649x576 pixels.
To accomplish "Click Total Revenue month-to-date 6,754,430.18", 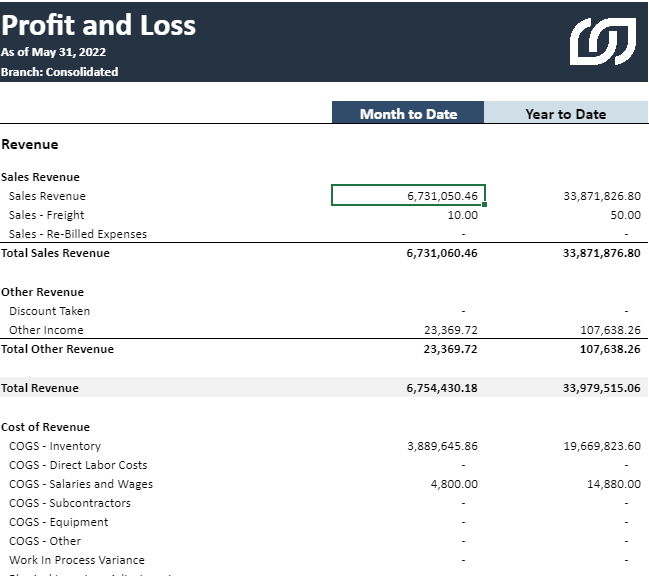I will coord(442,388).
